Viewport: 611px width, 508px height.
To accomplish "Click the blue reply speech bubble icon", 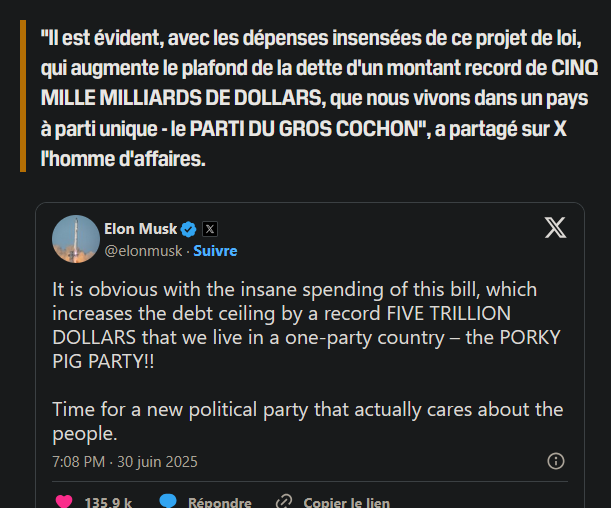I will click(x=168, y=501).
